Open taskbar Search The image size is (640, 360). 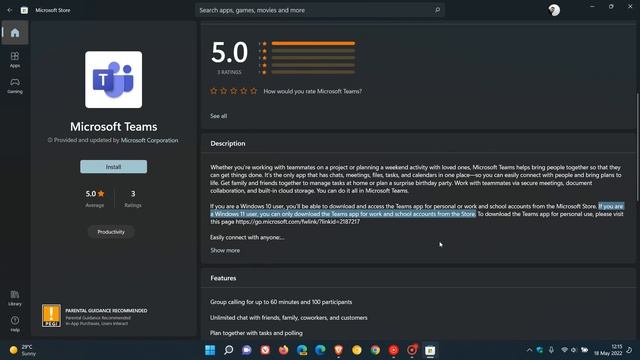(x=229, y=350)
